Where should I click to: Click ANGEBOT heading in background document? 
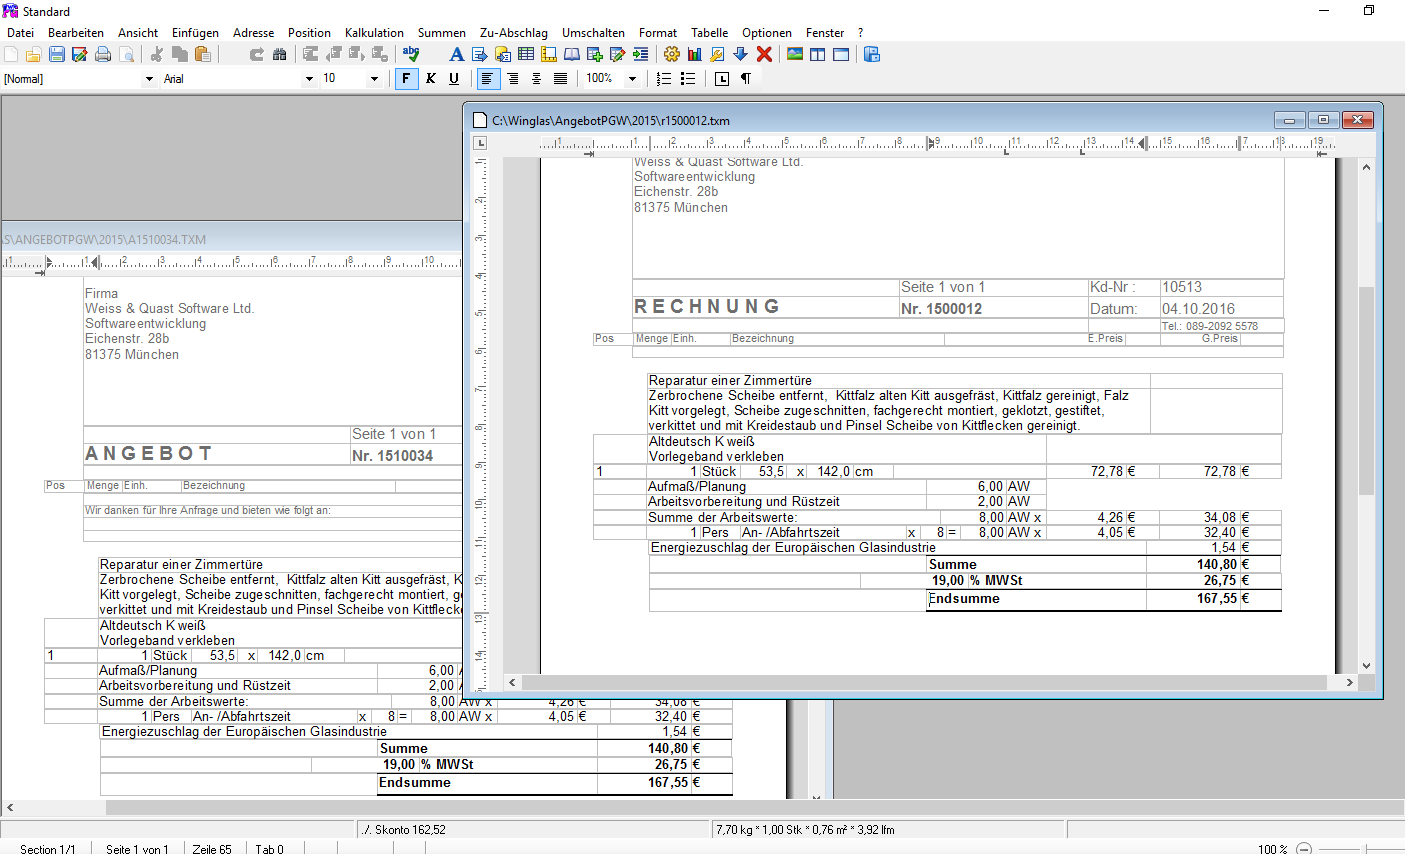148,454
